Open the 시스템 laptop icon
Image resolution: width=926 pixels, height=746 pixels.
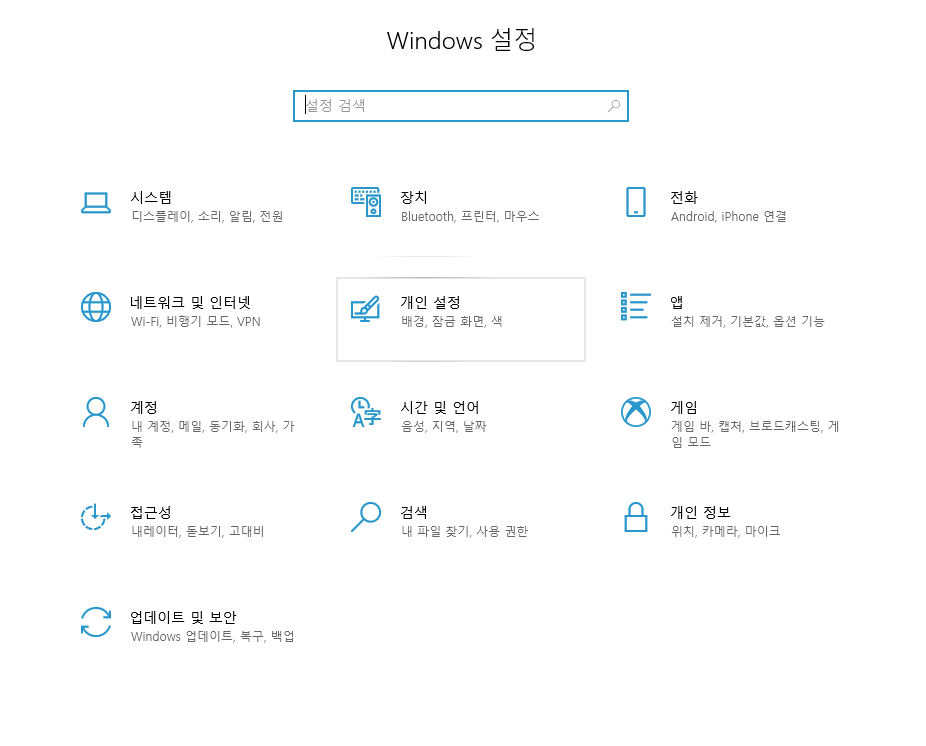(x=96, y=203)
